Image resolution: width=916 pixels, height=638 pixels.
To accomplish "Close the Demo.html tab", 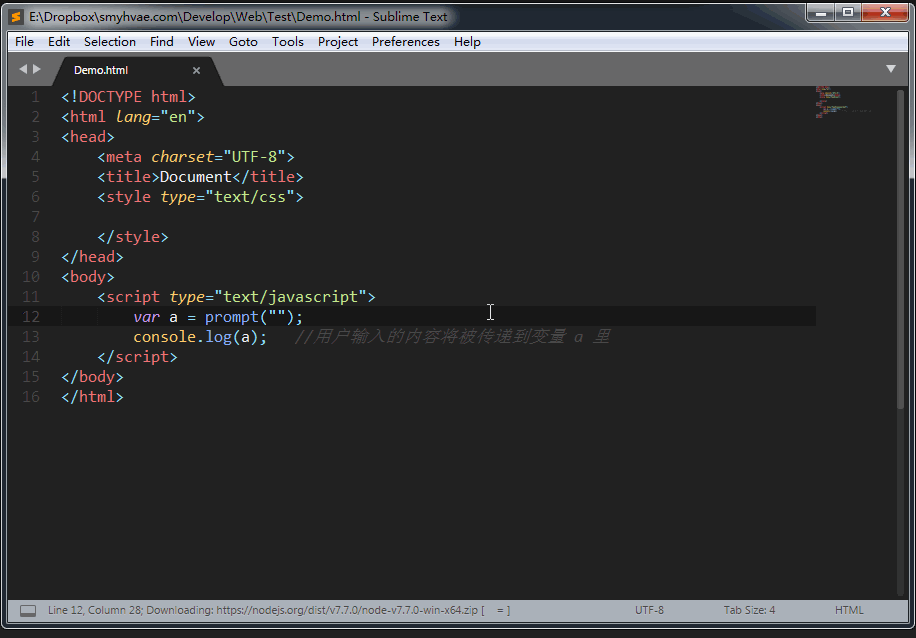I will pyautogui.click(x=196, y=70).
